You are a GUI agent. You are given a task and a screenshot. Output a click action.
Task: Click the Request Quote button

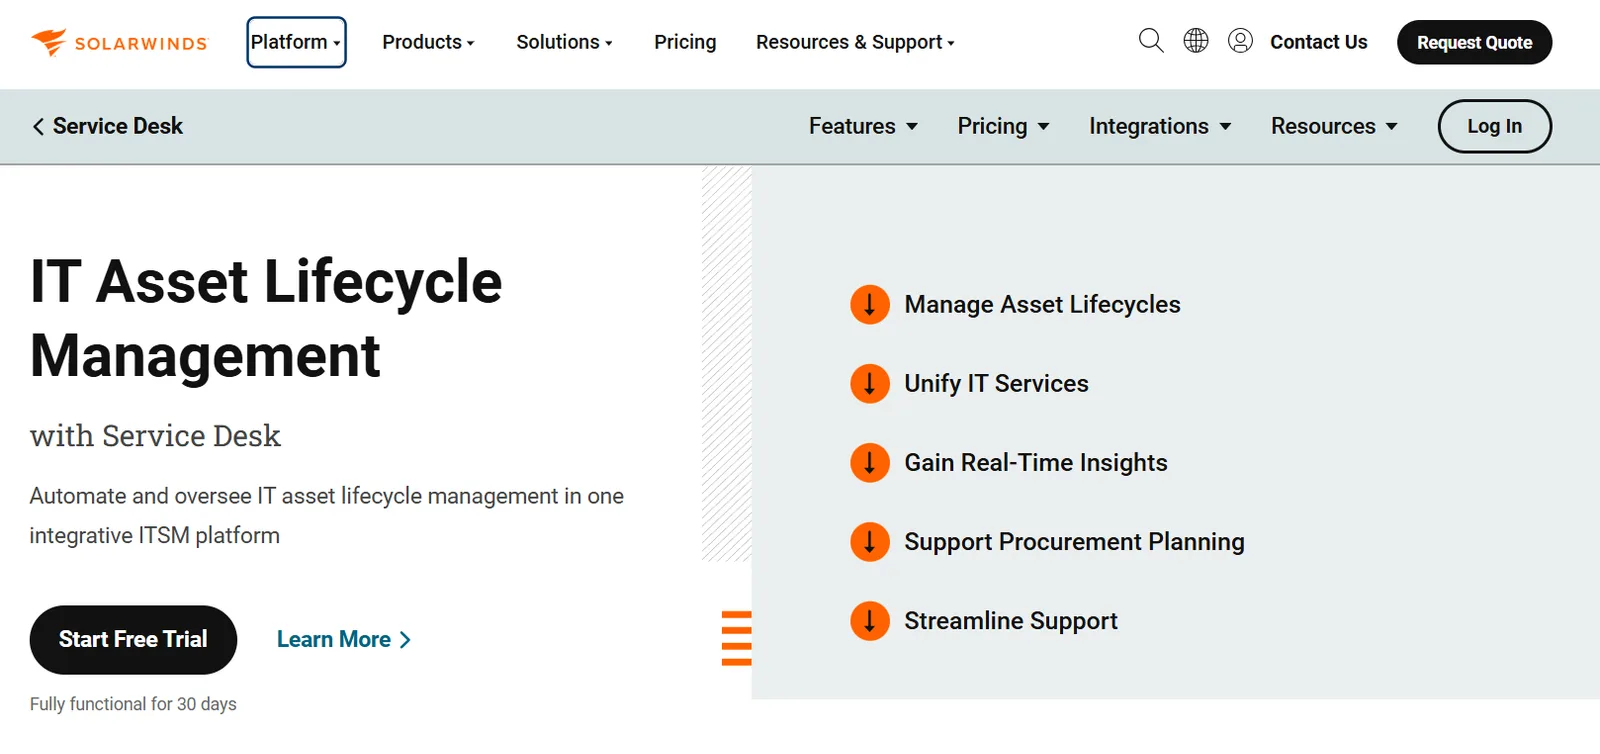coord(1474,42)
